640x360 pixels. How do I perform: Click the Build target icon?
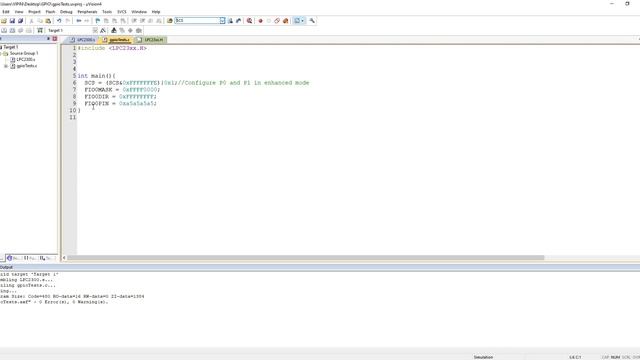point(12,31)
